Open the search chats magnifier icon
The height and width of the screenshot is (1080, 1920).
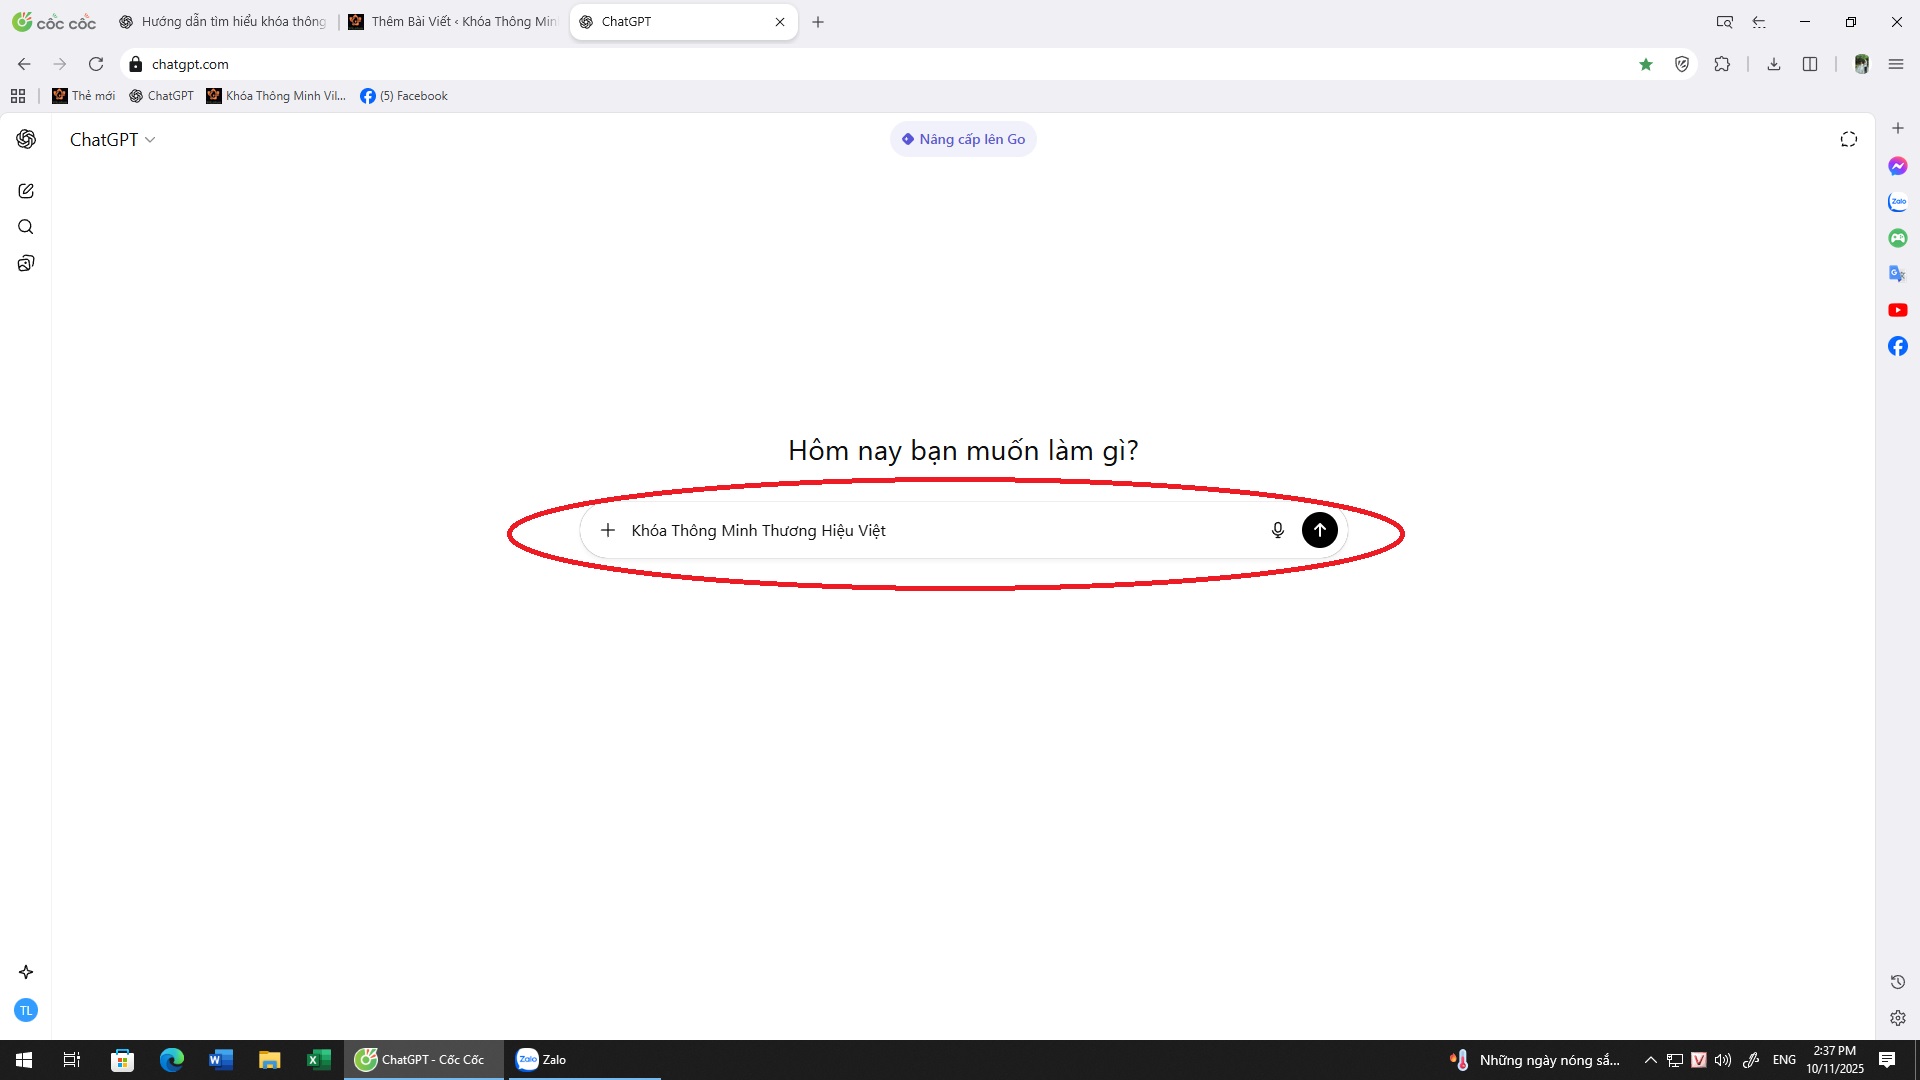tap(26, 227)
